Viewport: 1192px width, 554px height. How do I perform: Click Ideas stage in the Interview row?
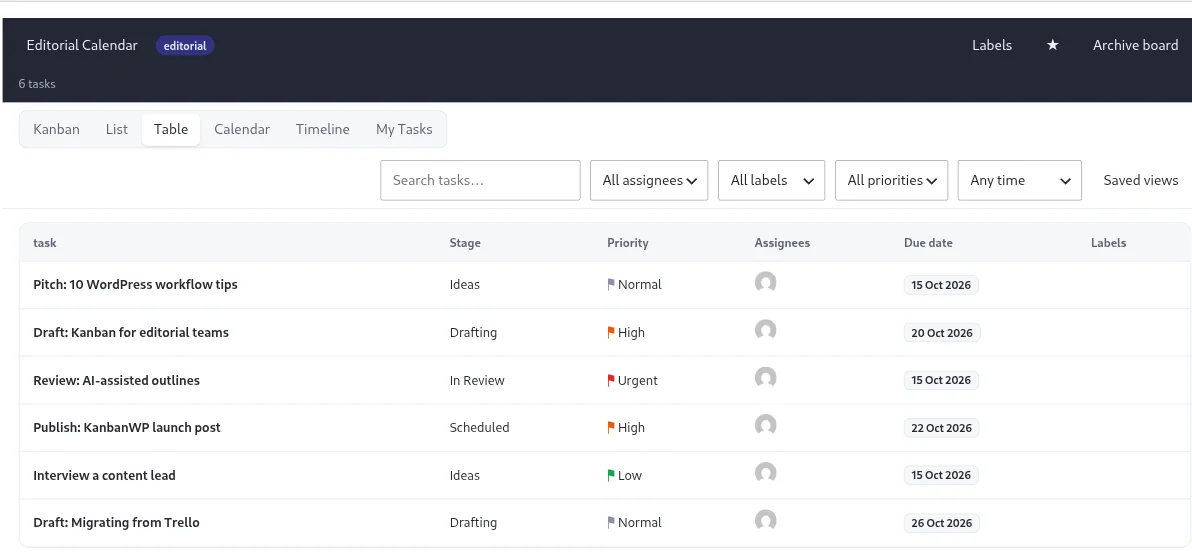(x=465, y=476)
